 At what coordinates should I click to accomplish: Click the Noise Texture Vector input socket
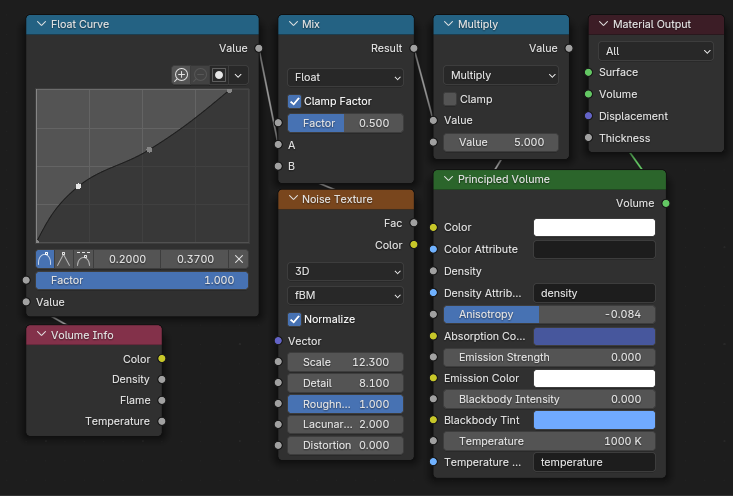pos(278,341)
